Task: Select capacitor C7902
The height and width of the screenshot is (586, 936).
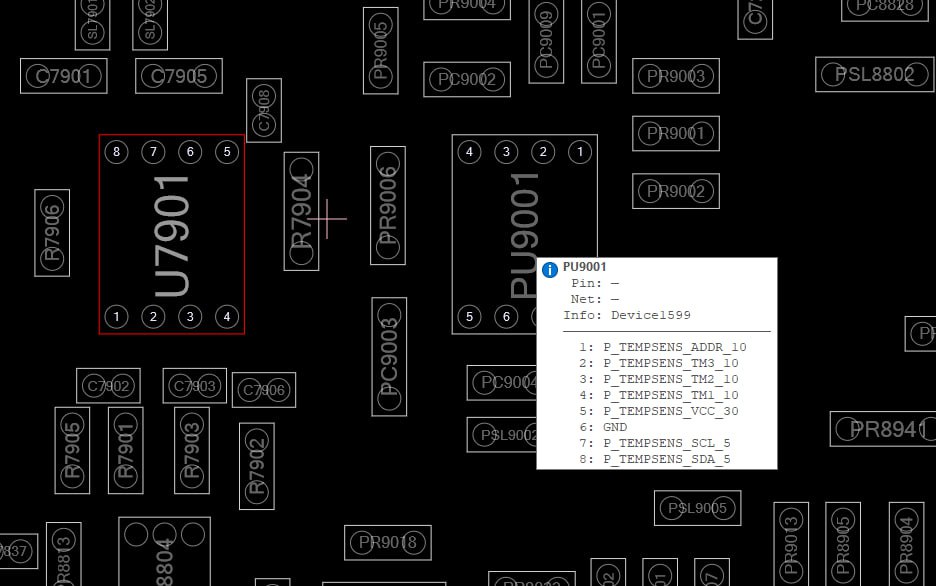Action: pos(109,386)
